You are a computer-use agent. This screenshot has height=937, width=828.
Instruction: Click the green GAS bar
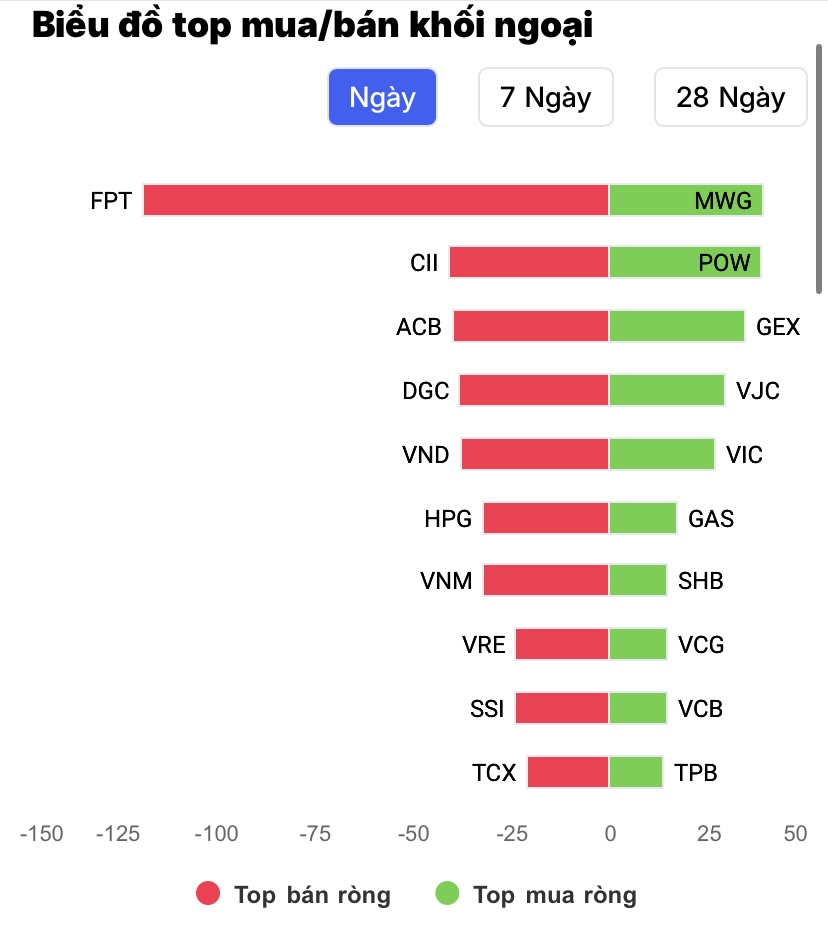point(643,518)
